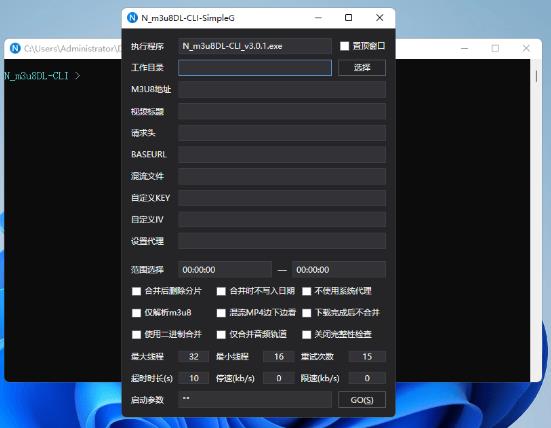Edit 超时时长(s) value 10
This screenshot has height=428, width=551.
pyautogui.click(x=194, y=378)
